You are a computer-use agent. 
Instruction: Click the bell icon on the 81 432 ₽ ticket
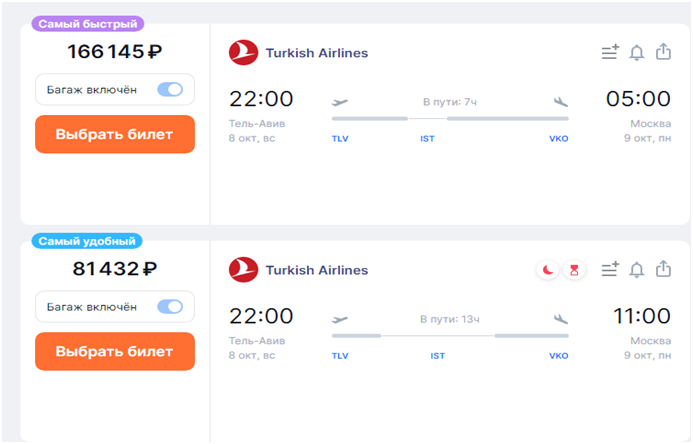click(636, 269)
